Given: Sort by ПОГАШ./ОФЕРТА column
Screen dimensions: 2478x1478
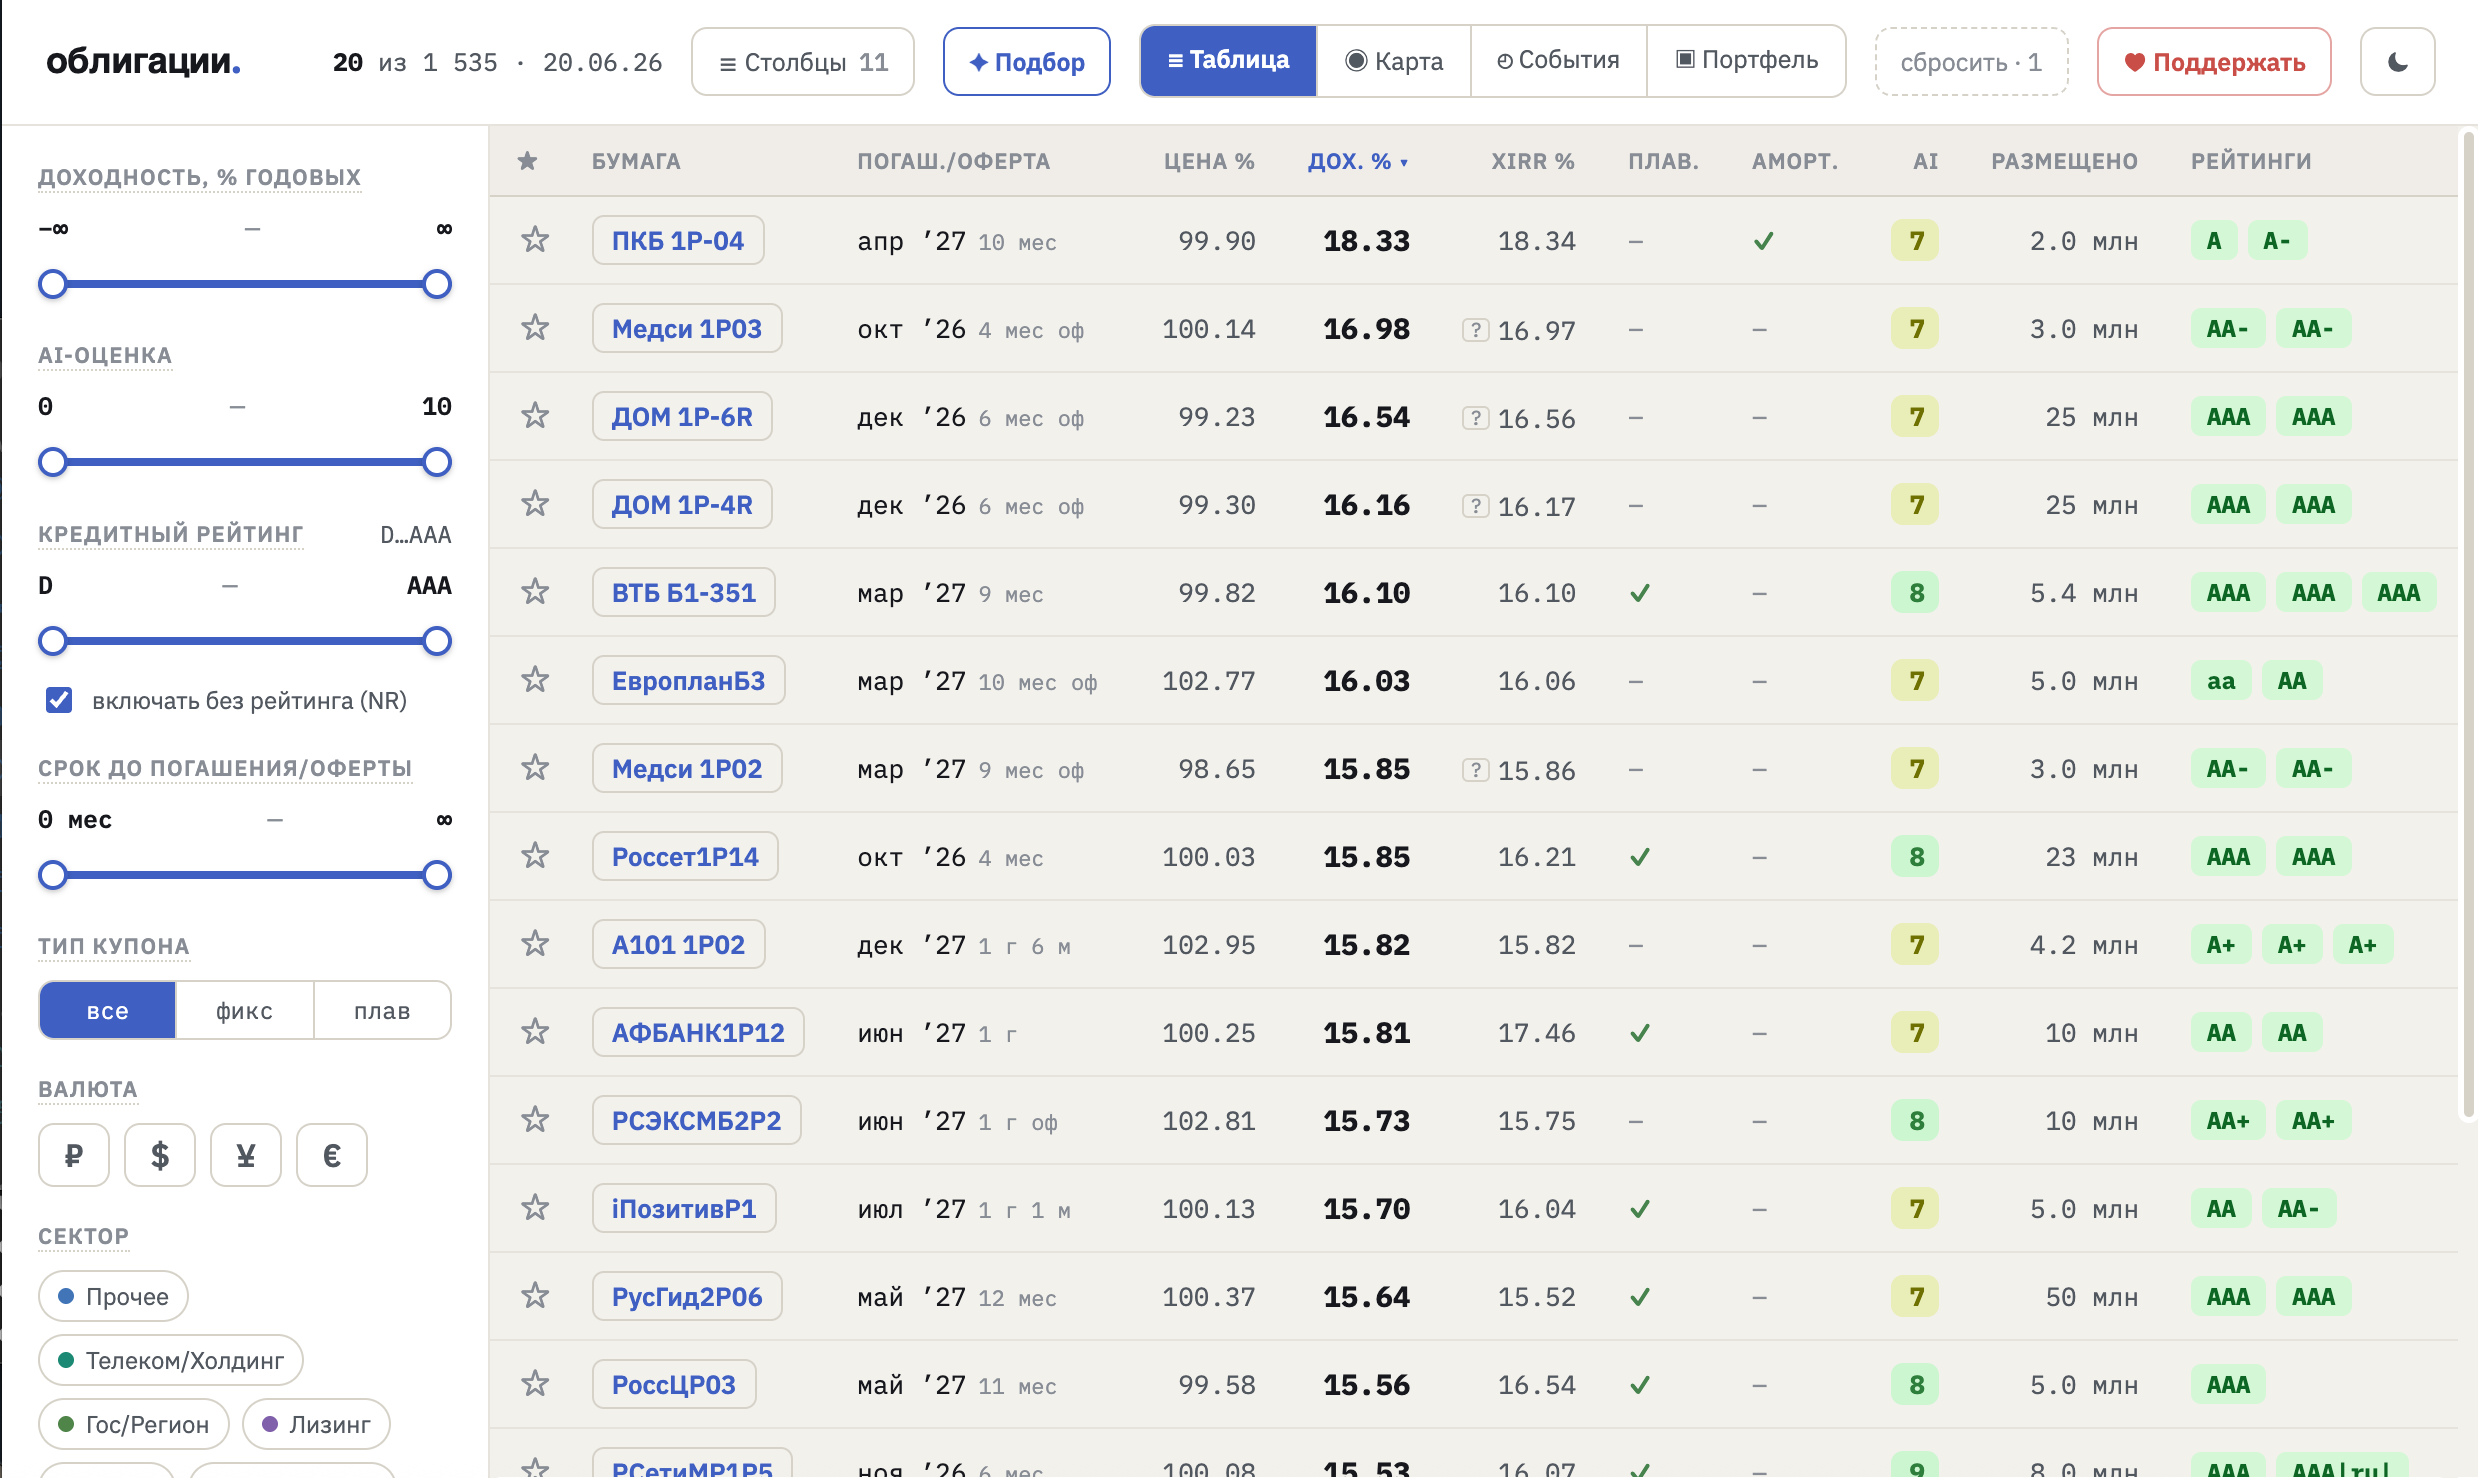Looking at the screenshot, I should point(953,161).
